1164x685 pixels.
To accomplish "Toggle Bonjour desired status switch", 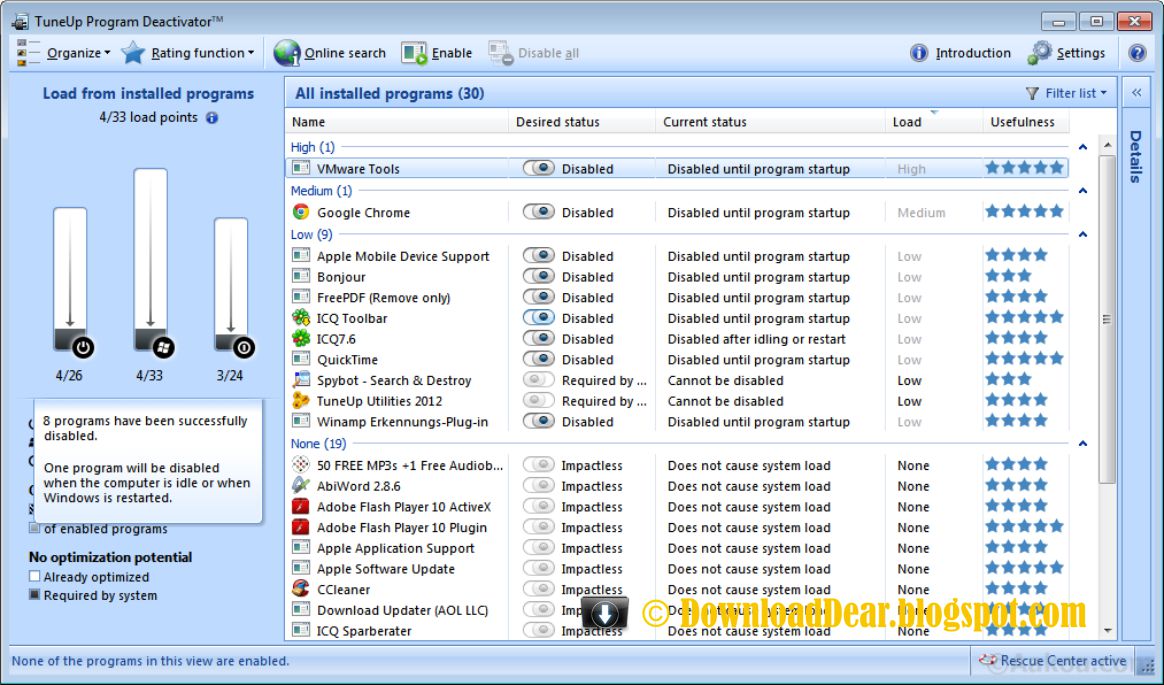I will (538, 276).
